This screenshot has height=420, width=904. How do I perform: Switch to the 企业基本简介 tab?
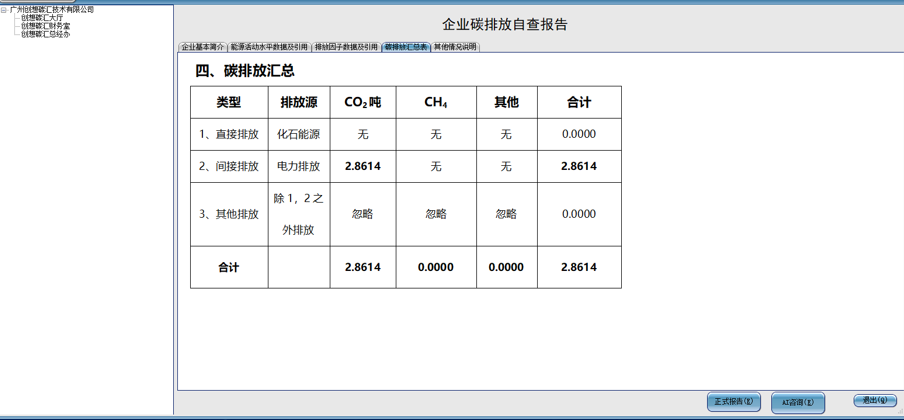[x=203, y=47]
